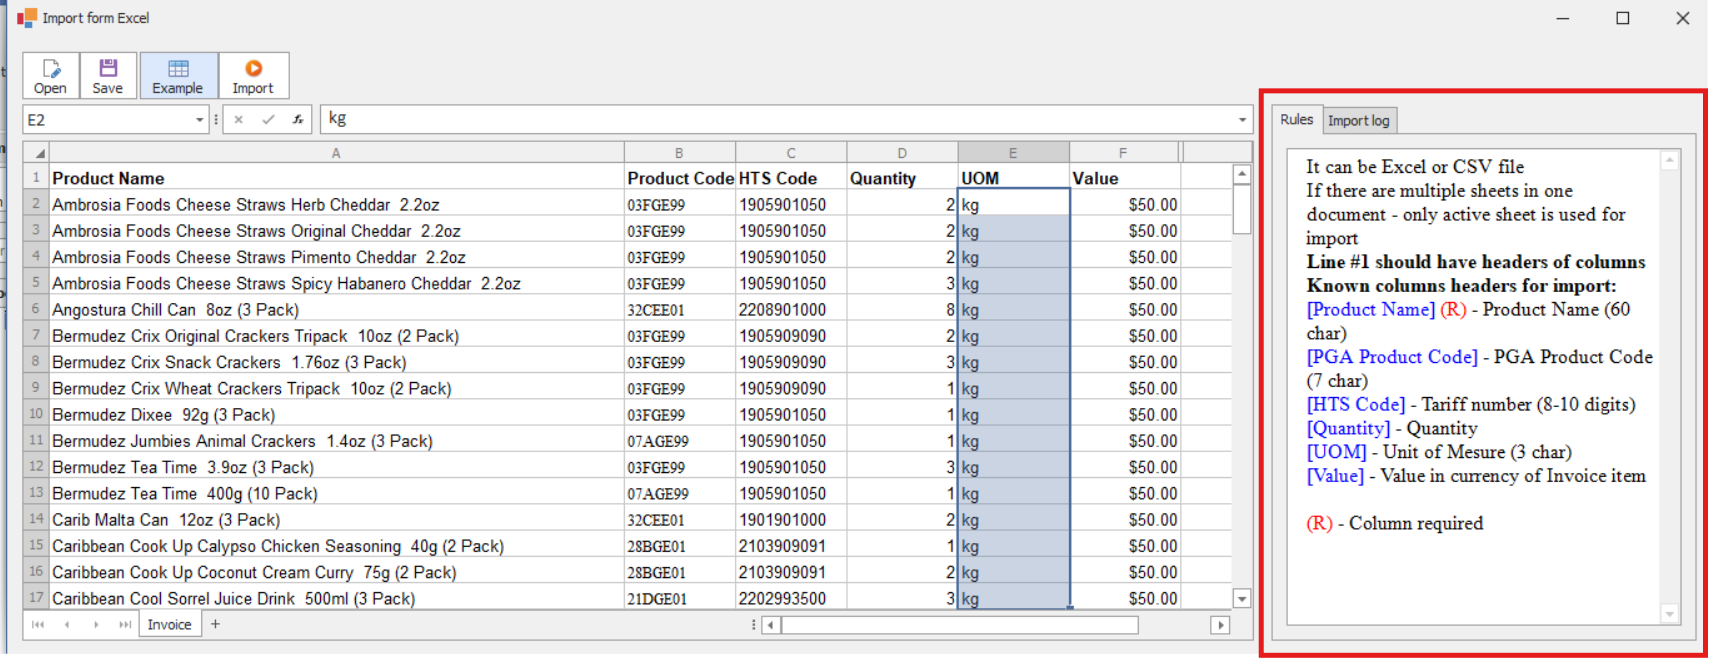This screenshot has height=658, width=1709.
Task: Click HTS code 1901901000 cell
Action: click(790, 520)
